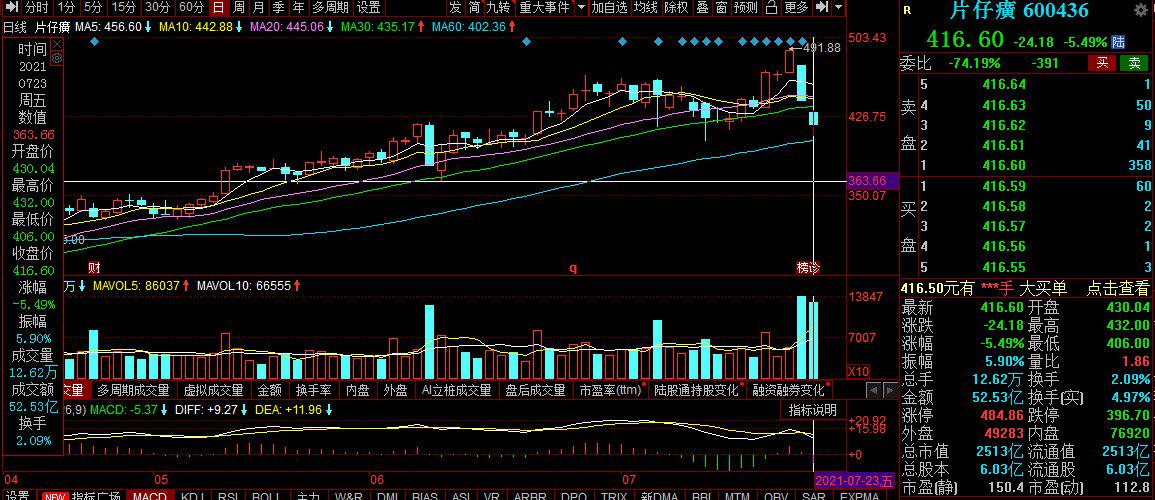This screenshot has width=1155, height=500.
Task: Switch to 月 monthly chart
Action: click(259, 8)
